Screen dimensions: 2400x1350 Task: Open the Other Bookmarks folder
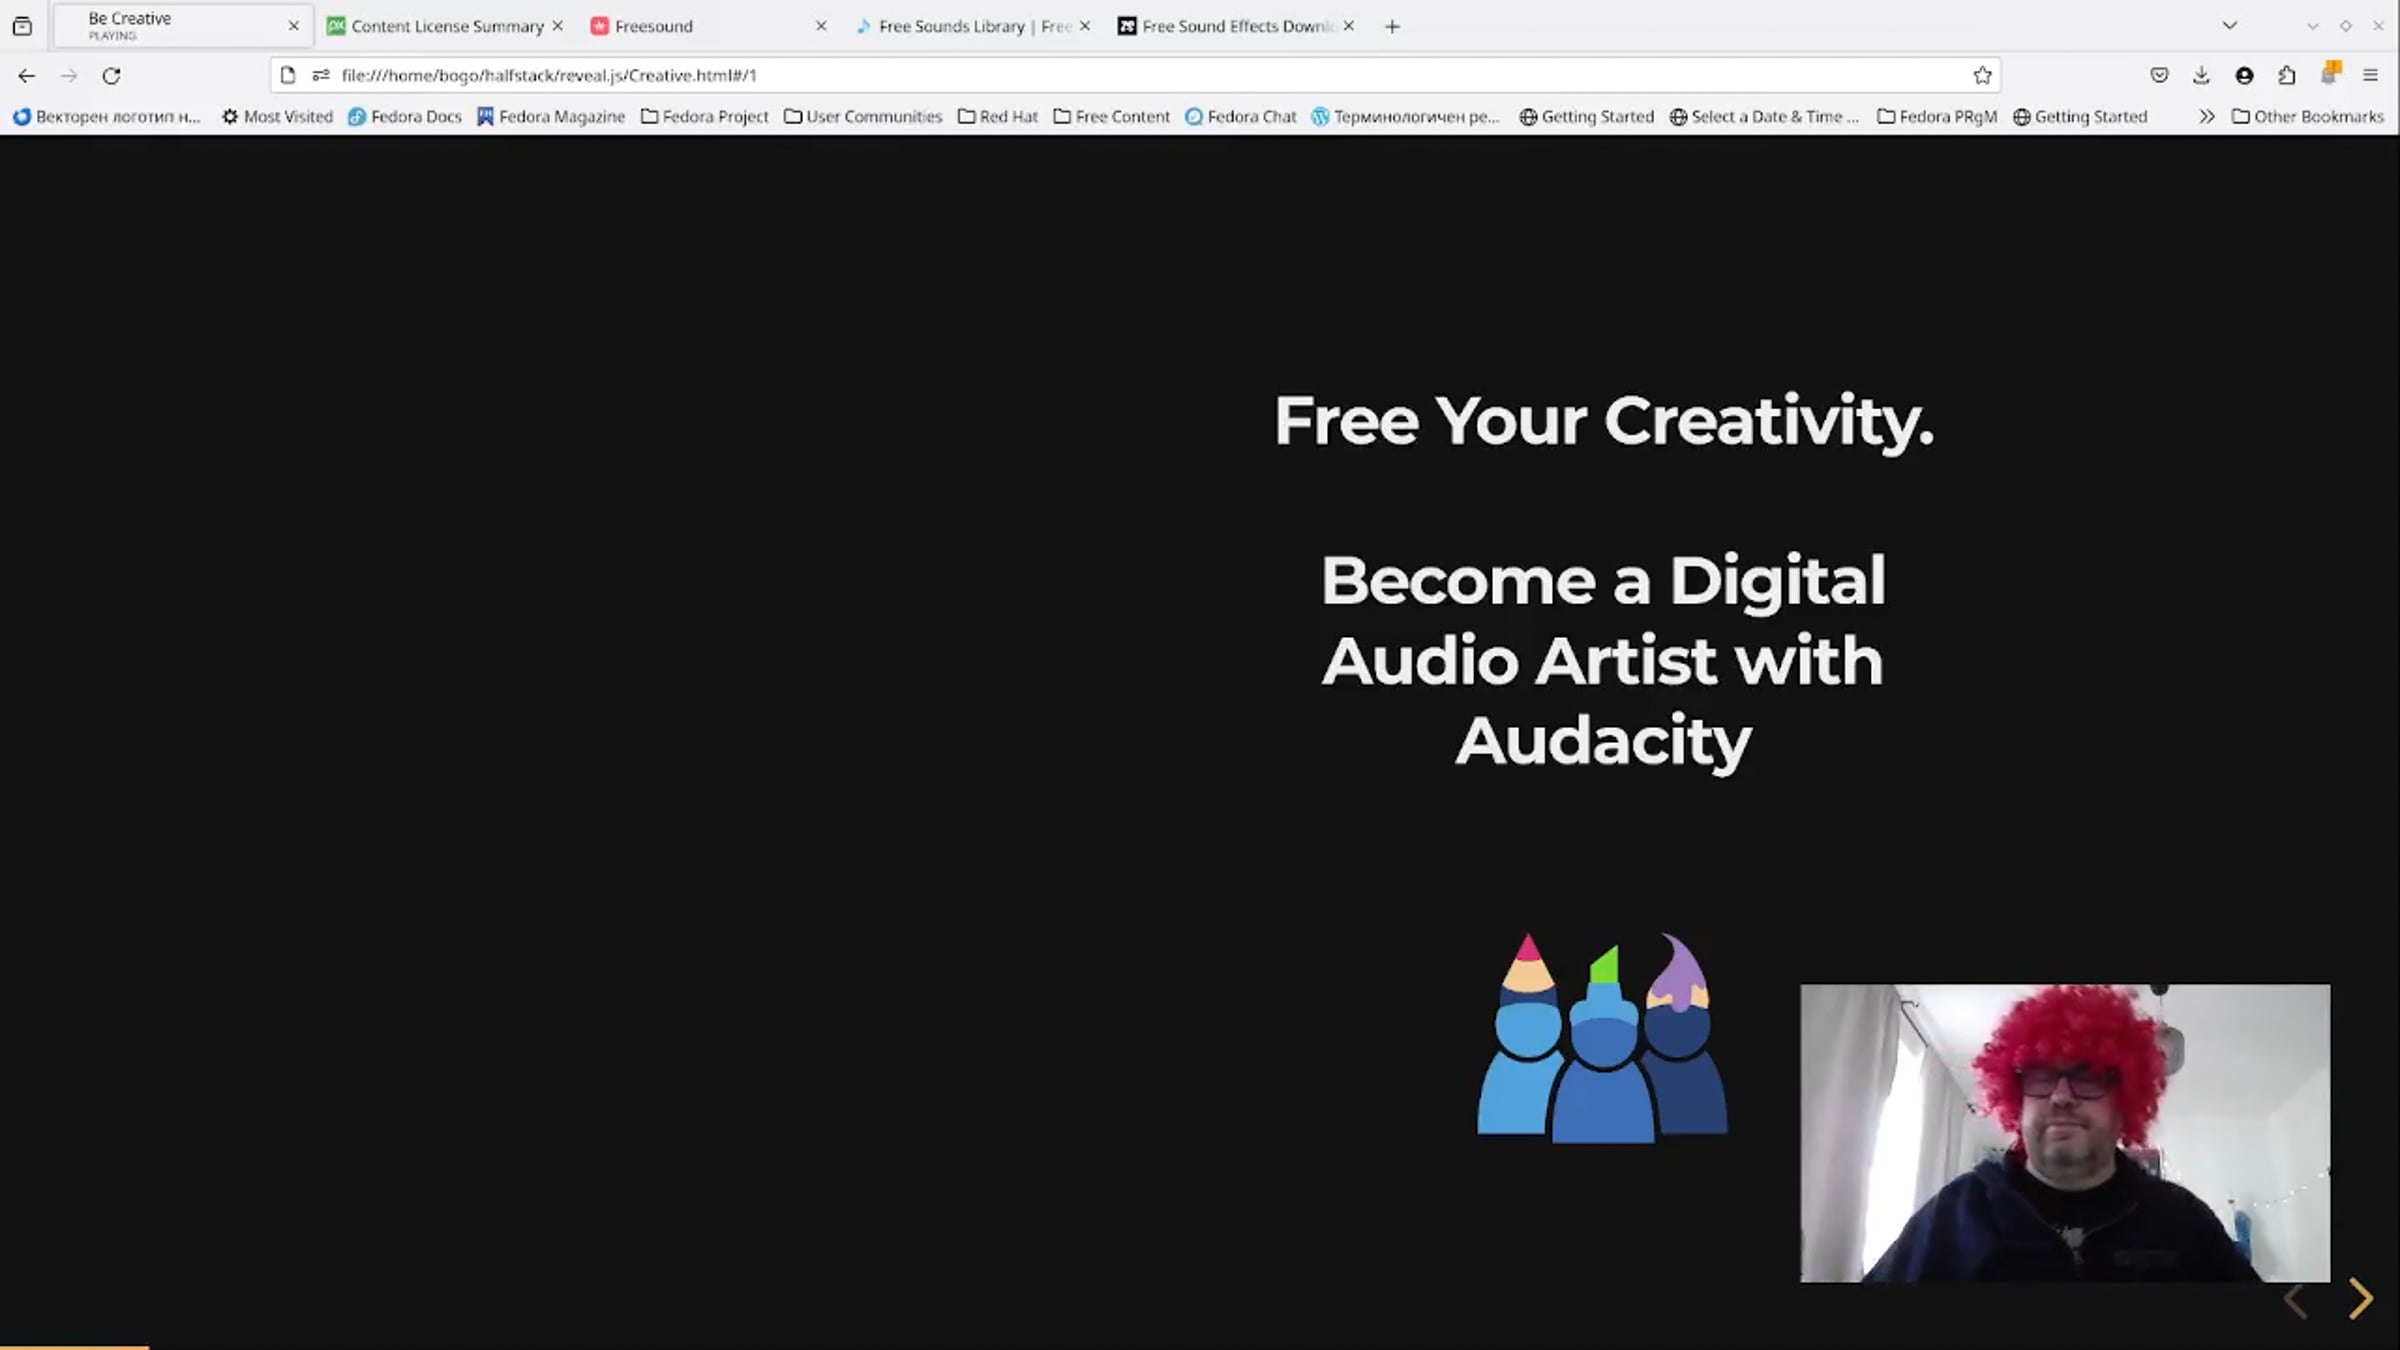[x=2308, y=117]
